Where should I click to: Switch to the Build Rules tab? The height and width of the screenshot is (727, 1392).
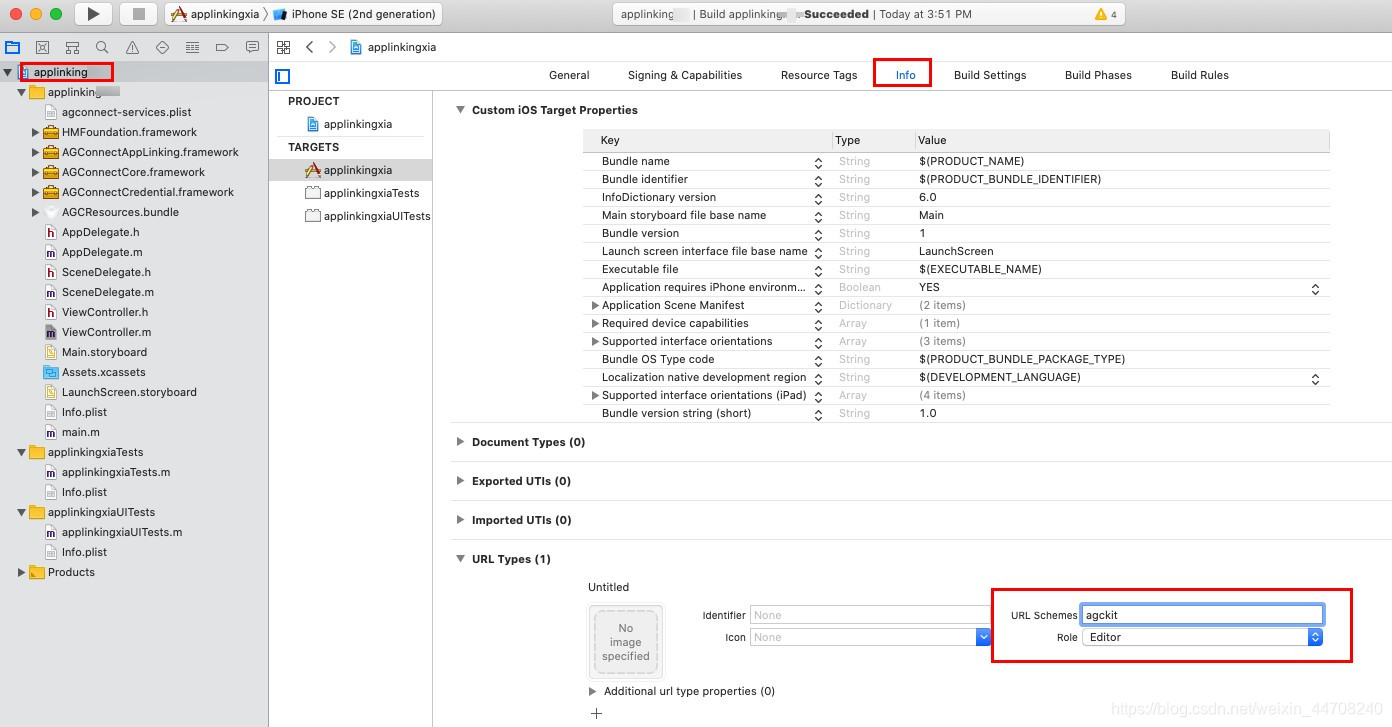pos(1200,75)
